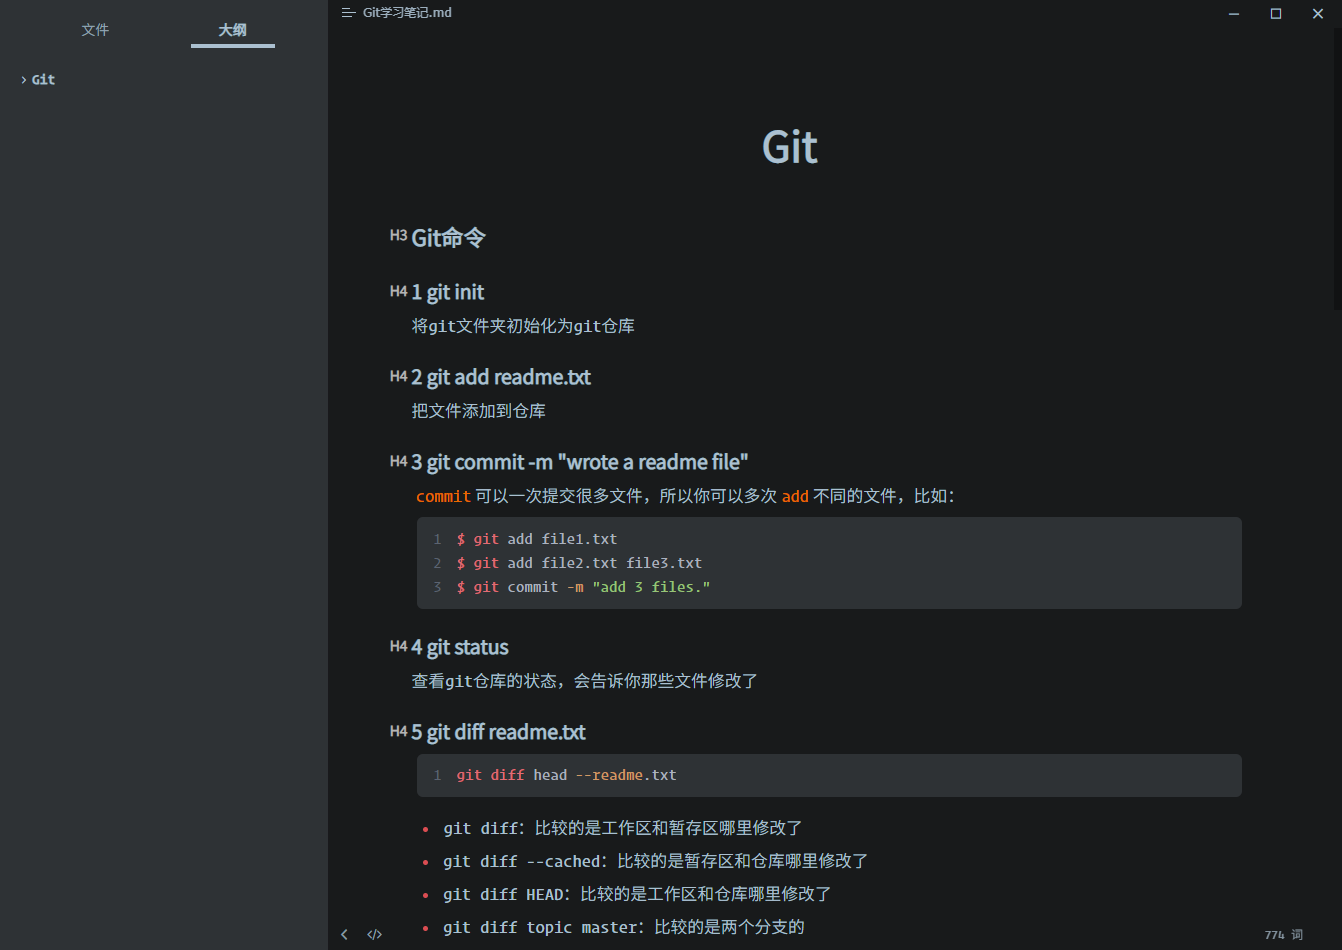Switch to source code mode icon

click(x=374, y=935)
